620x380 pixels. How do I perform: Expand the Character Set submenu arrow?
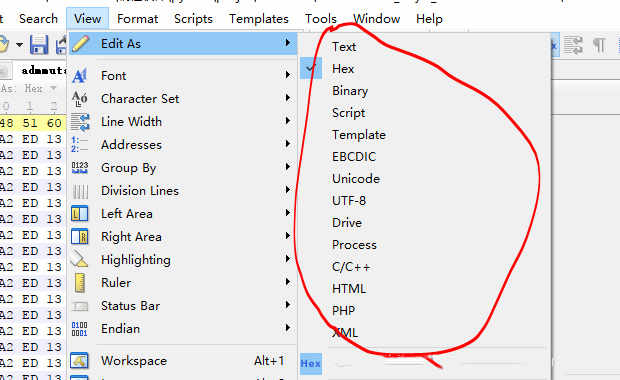(288, 98)
